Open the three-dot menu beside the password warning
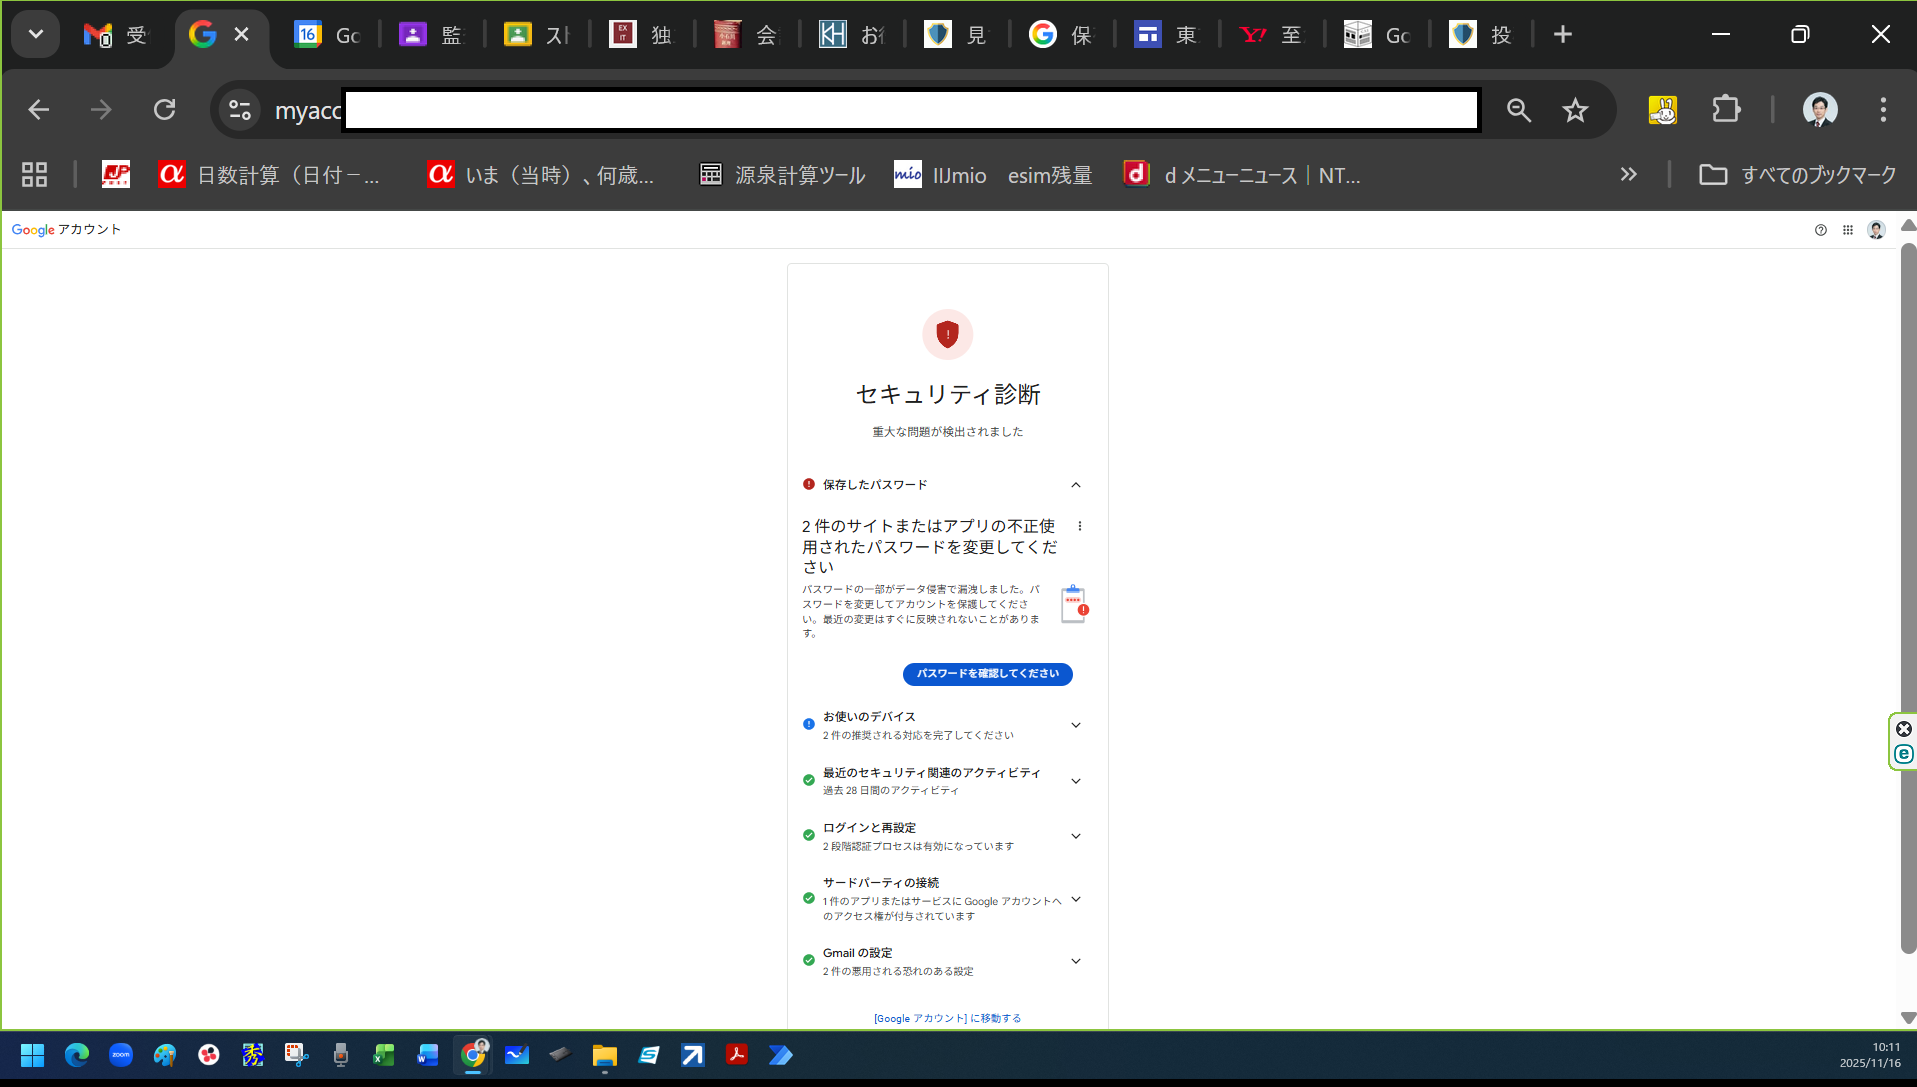Screen dimensions: 1917x1087 click(x=1079, y=526)
